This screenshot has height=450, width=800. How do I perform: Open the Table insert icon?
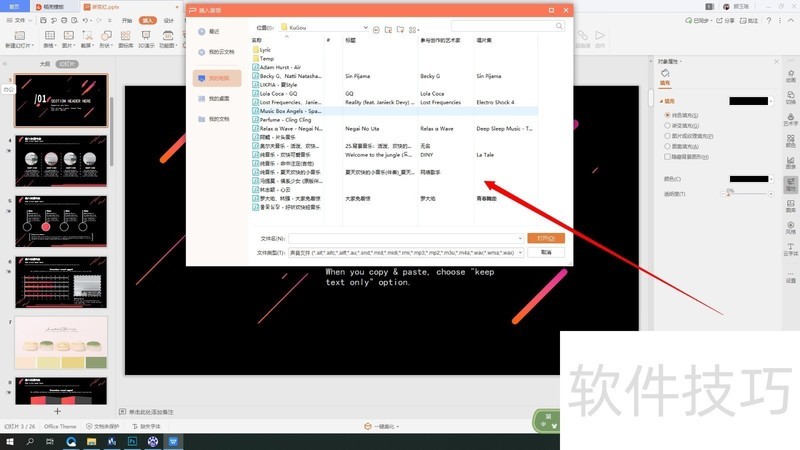tap(49, 36)
